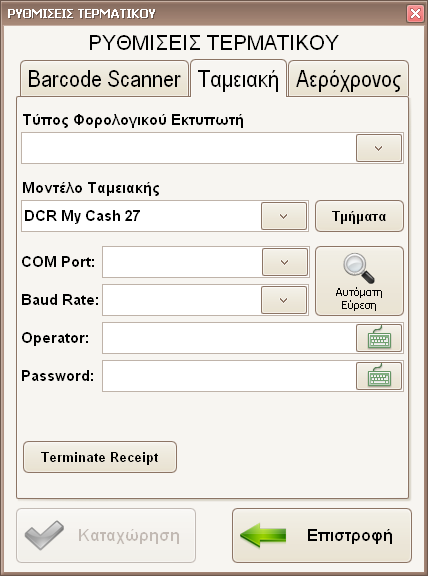Click the magnifier Αυτόματη Εύρεση button
This screenshot has width=428, height=576.
pos(359,281)
